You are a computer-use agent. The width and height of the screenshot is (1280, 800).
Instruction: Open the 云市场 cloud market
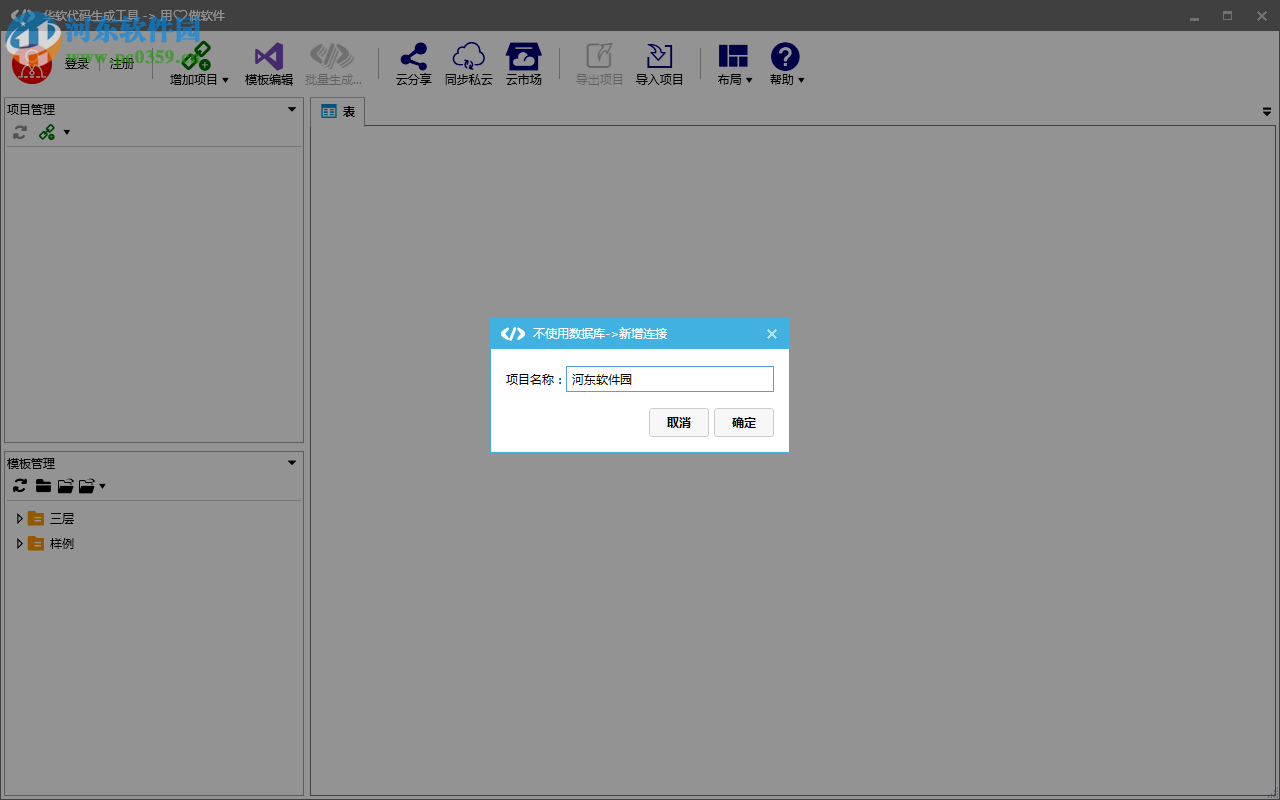(523, 58)
